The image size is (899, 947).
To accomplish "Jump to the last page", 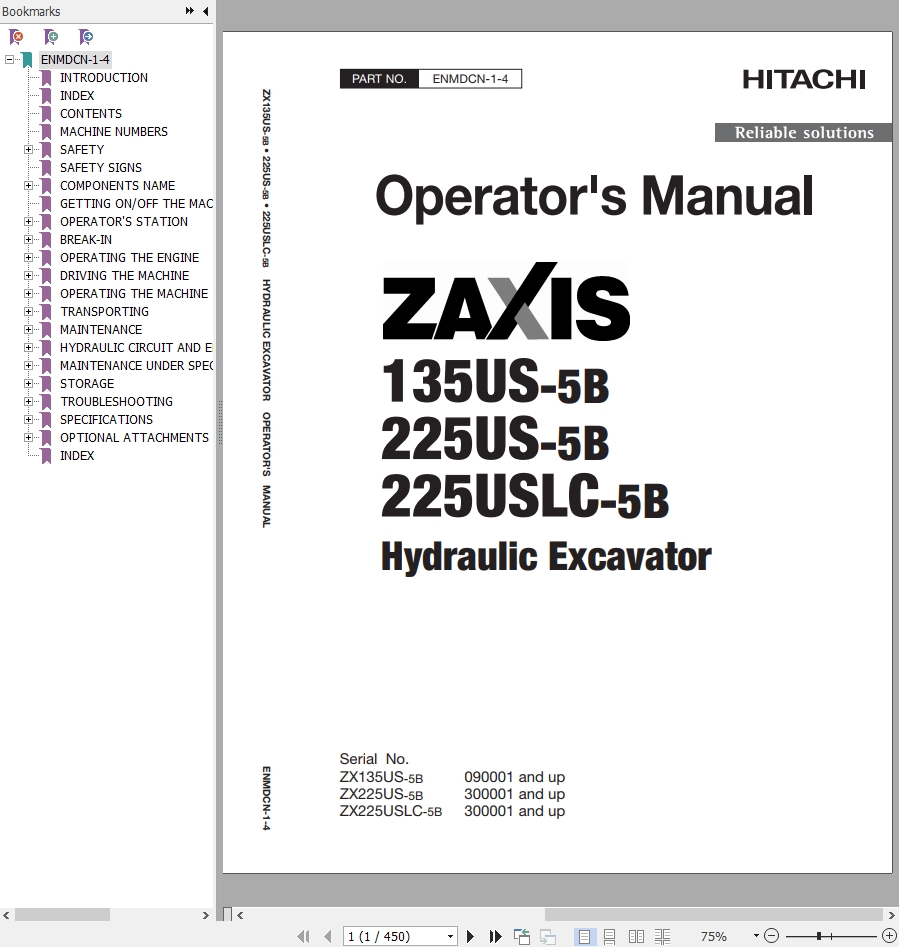I will (495, 936).
